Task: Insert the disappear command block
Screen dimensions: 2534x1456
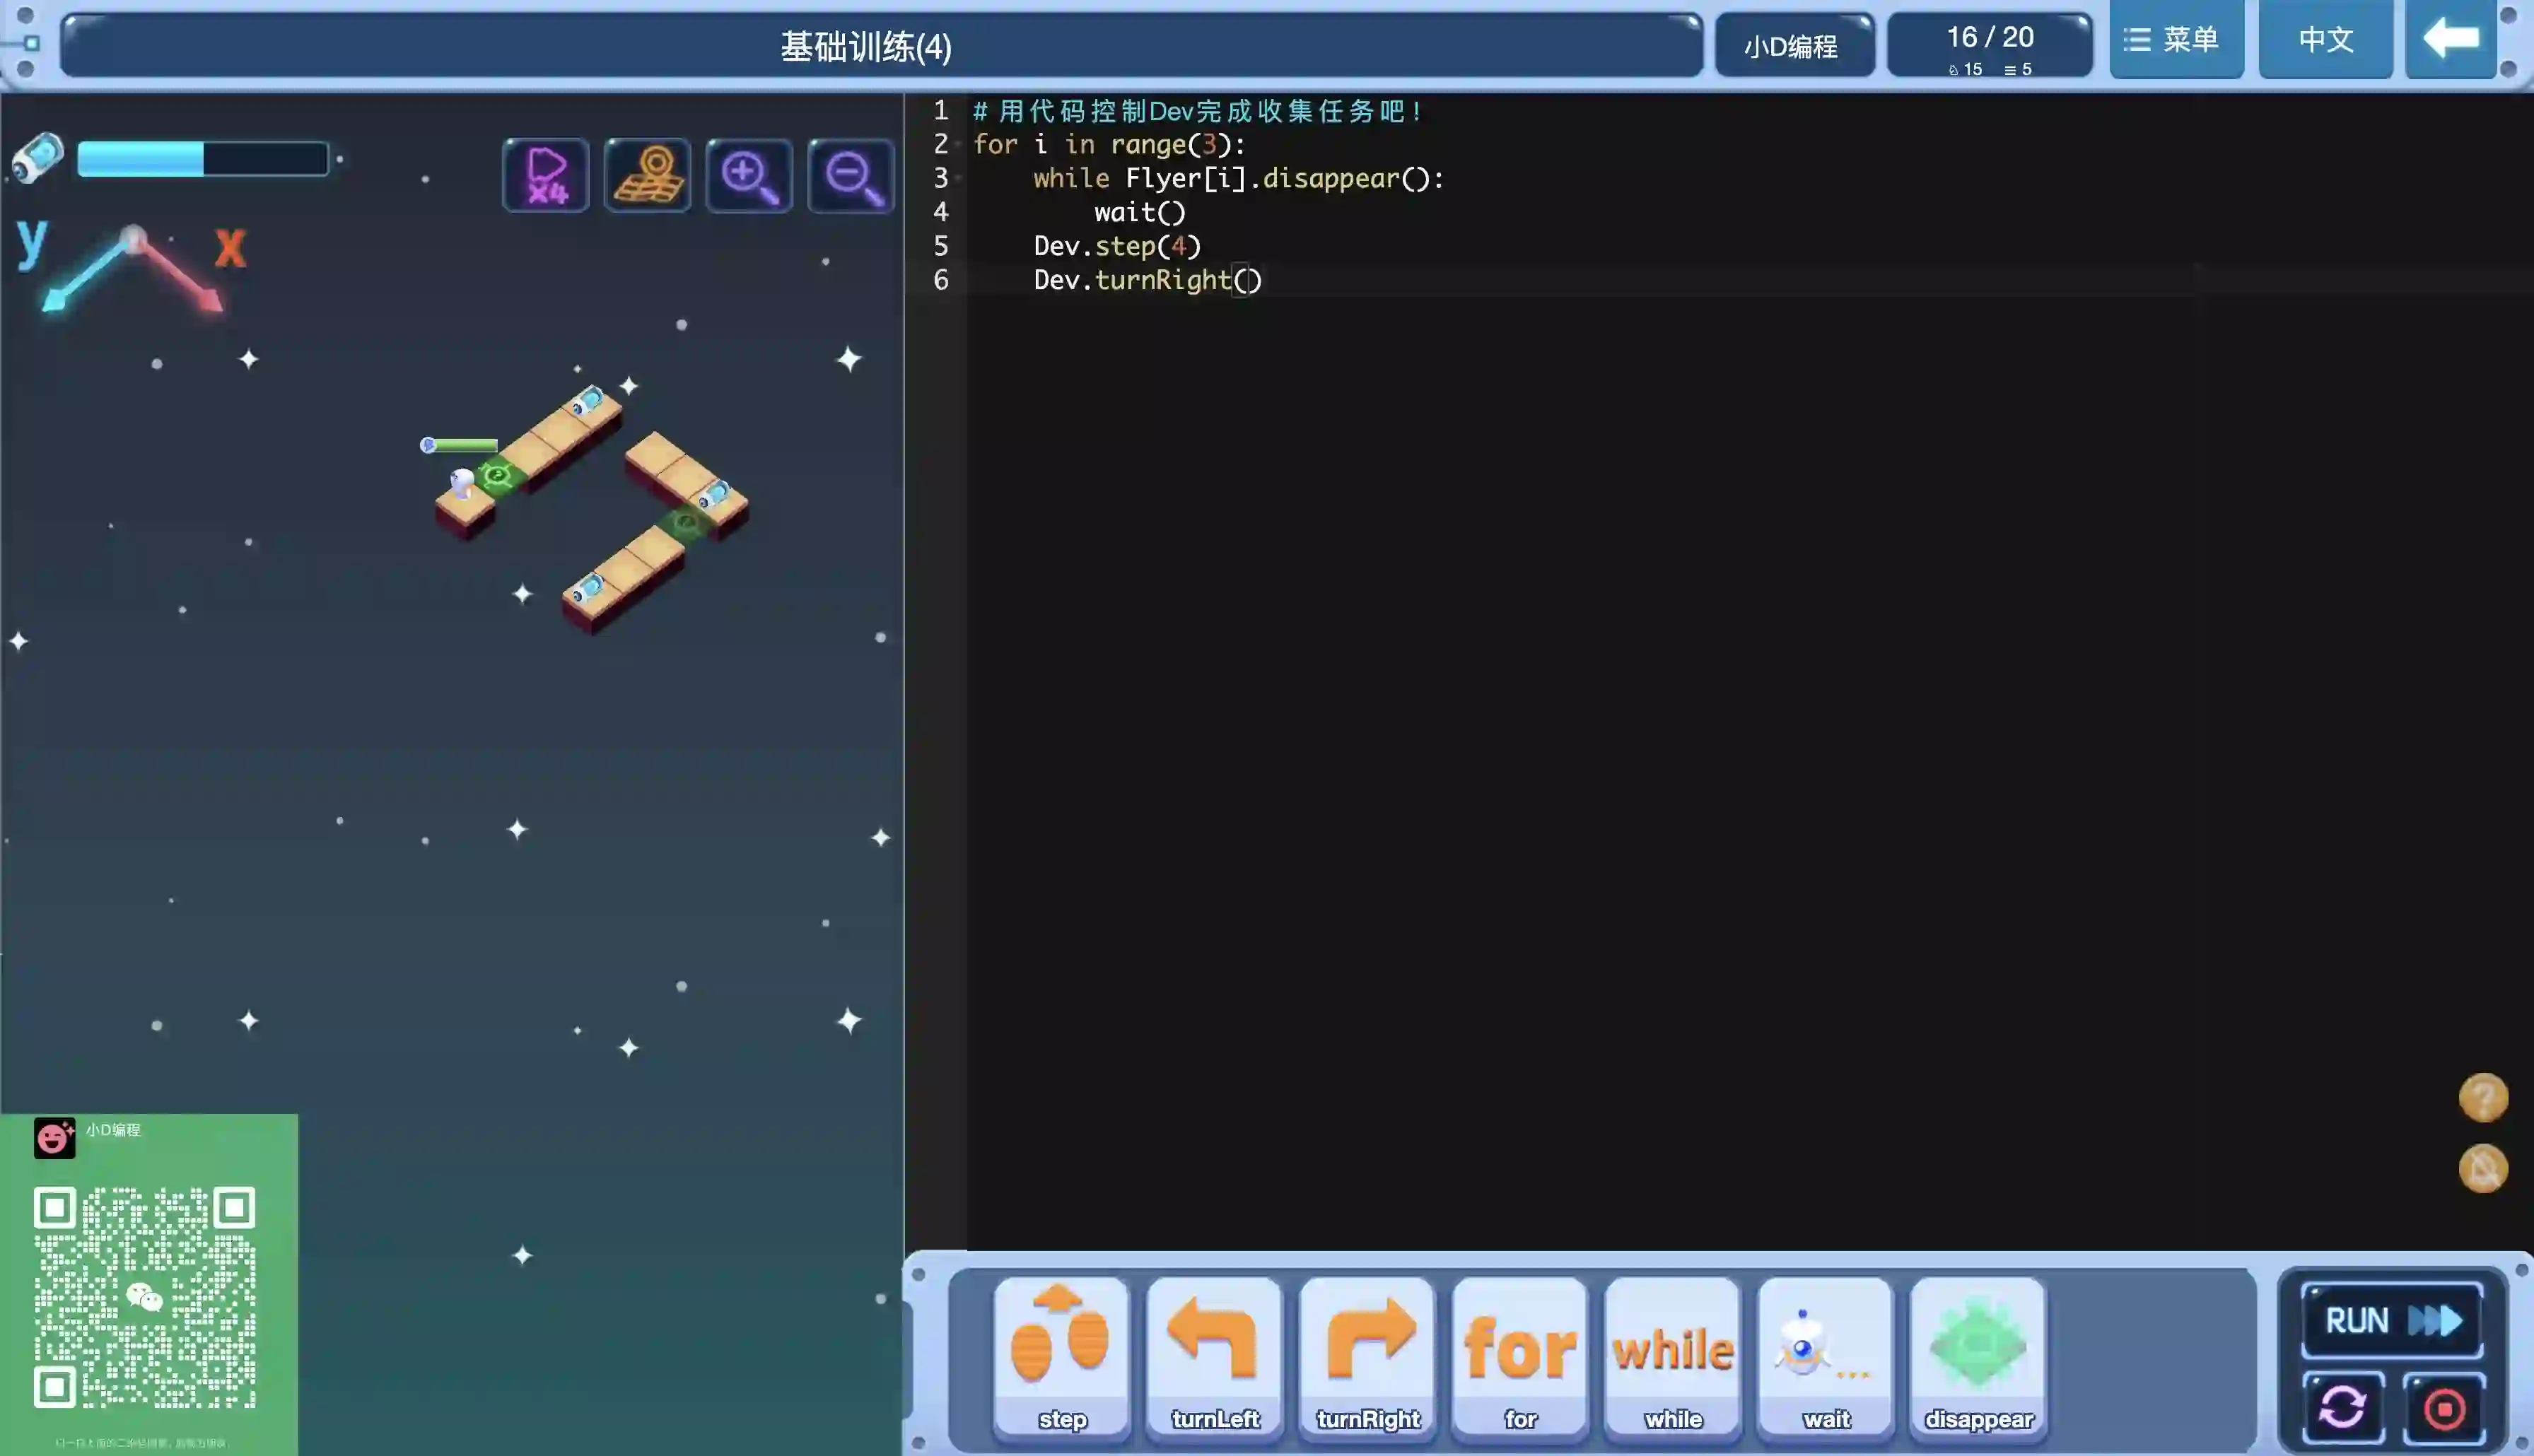Action: tap(1978, 1356)
